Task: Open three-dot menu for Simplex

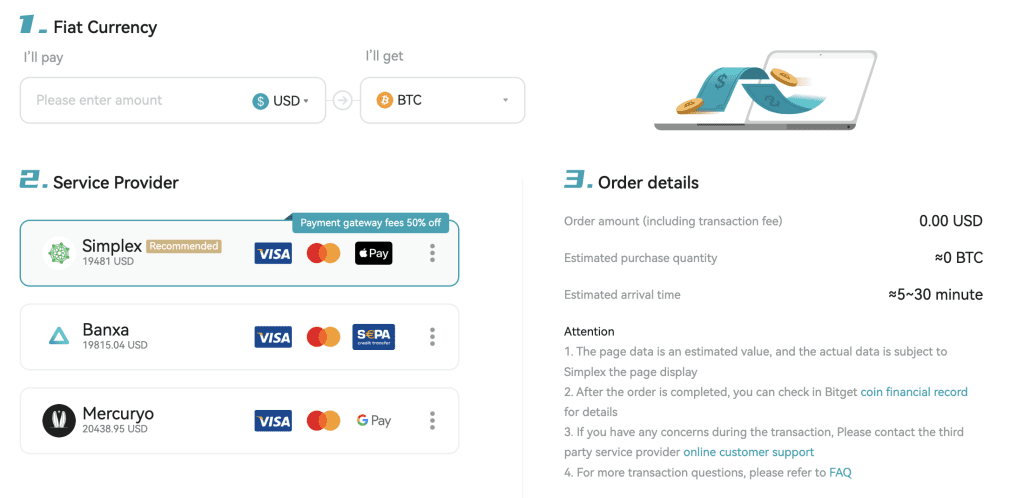Action: (432, 253)
